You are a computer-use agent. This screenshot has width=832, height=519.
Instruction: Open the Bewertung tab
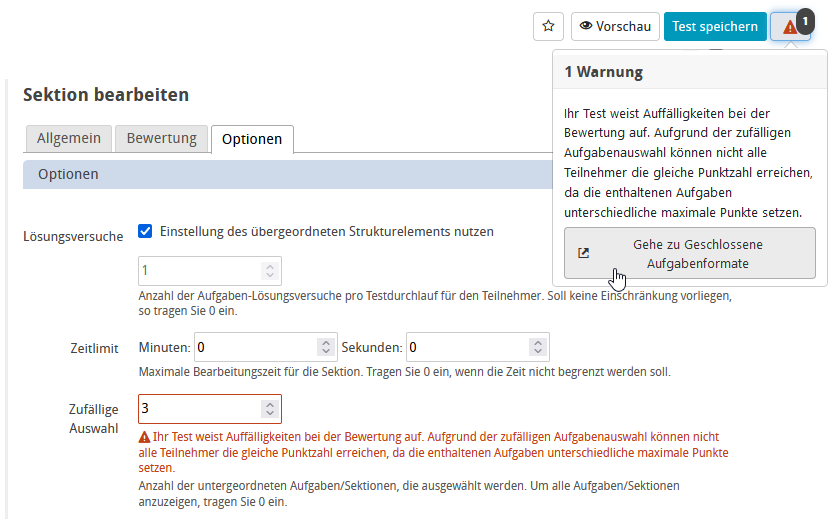pyautogui.click(x=161, y=138)
